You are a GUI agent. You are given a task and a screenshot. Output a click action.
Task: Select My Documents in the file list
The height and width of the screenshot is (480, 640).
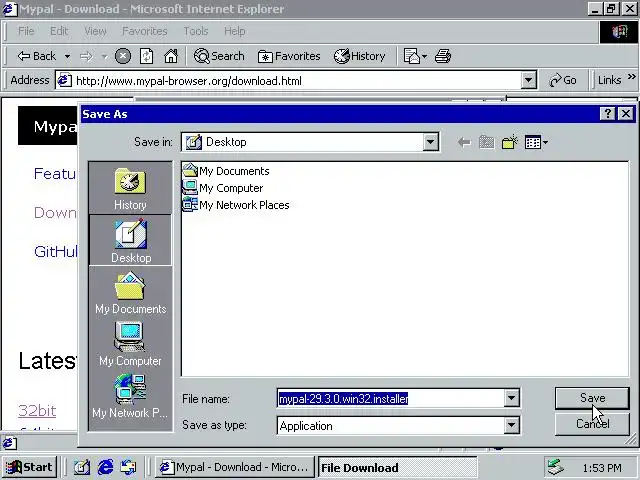(x=226, y=171)
